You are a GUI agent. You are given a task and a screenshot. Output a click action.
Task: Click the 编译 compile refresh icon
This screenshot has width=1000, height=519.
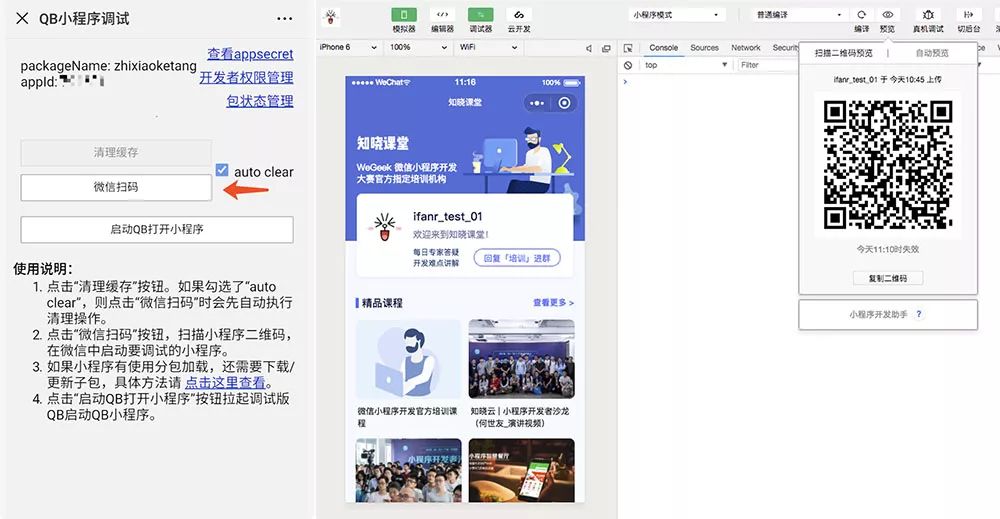coord(862,15)
